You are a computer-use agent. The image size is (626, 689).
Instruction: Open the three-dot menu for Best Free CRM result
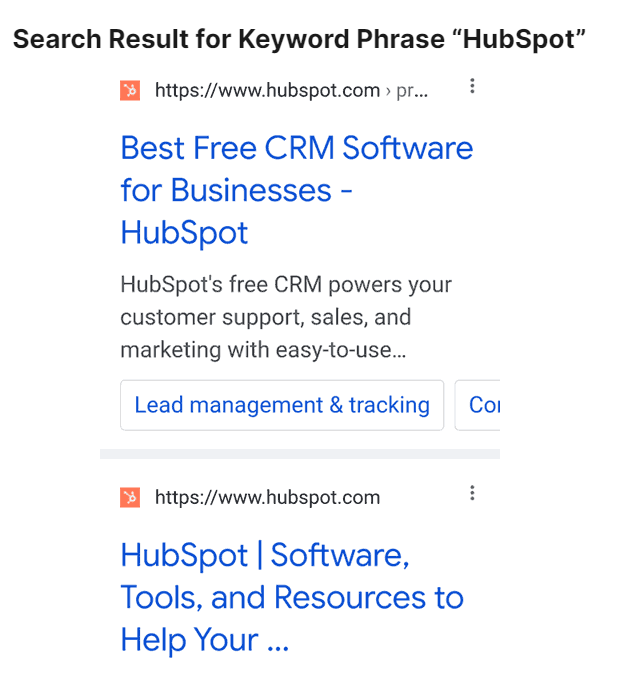pos(472,87)
